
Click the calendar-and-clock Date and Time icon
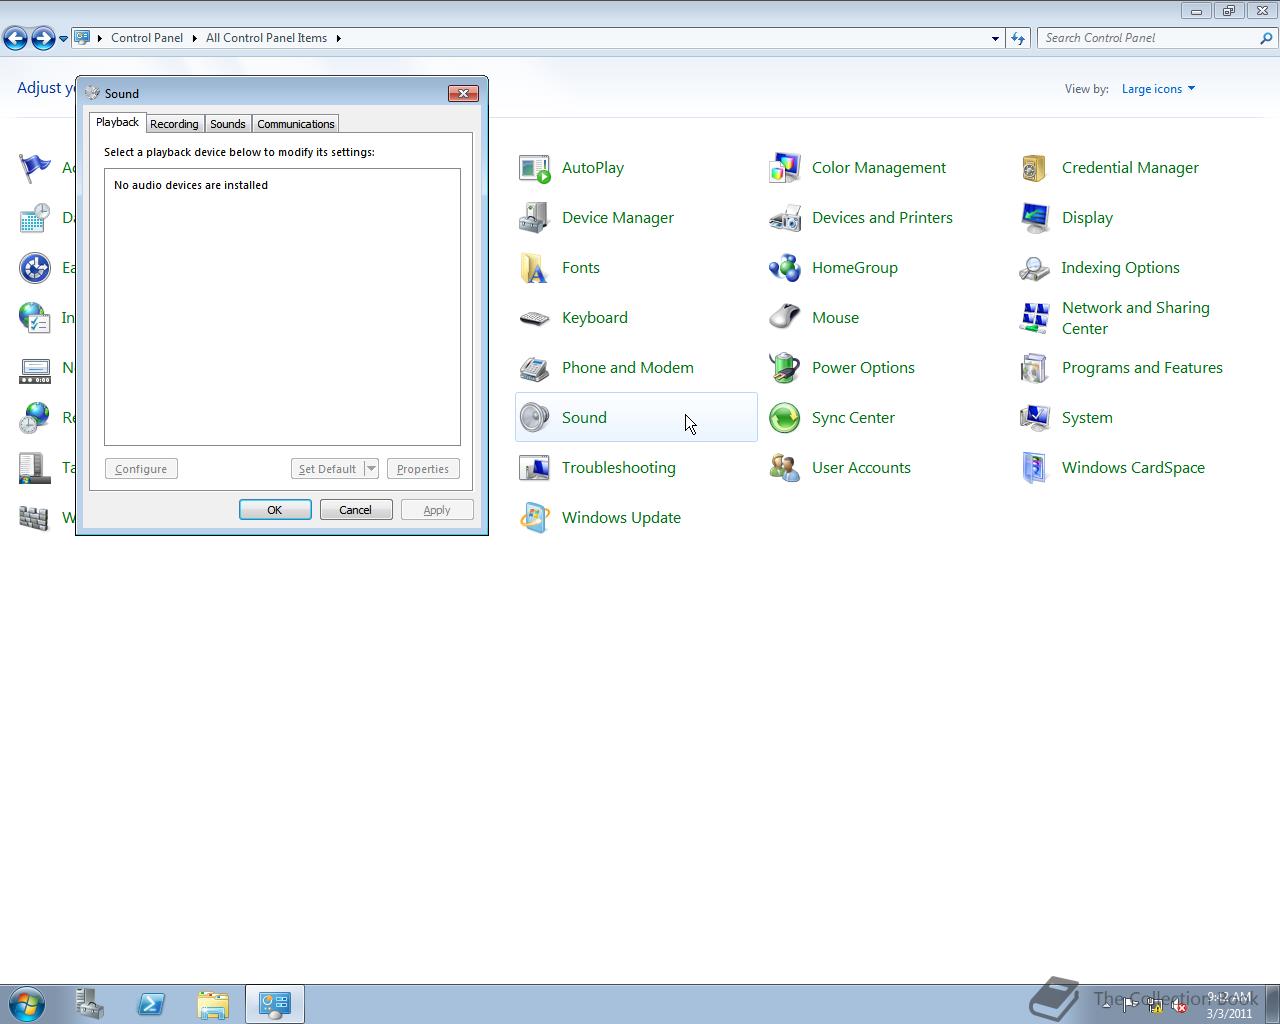(x=34, y=218)
